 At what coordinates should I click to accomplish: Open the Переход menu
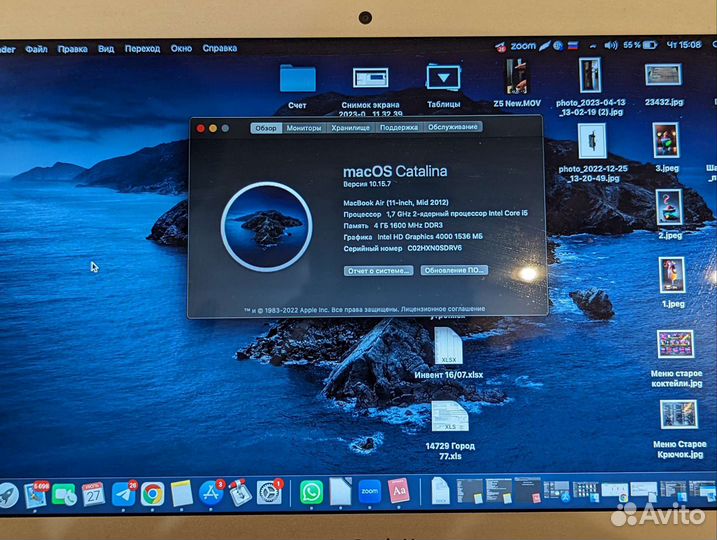(x=142, y=48)
